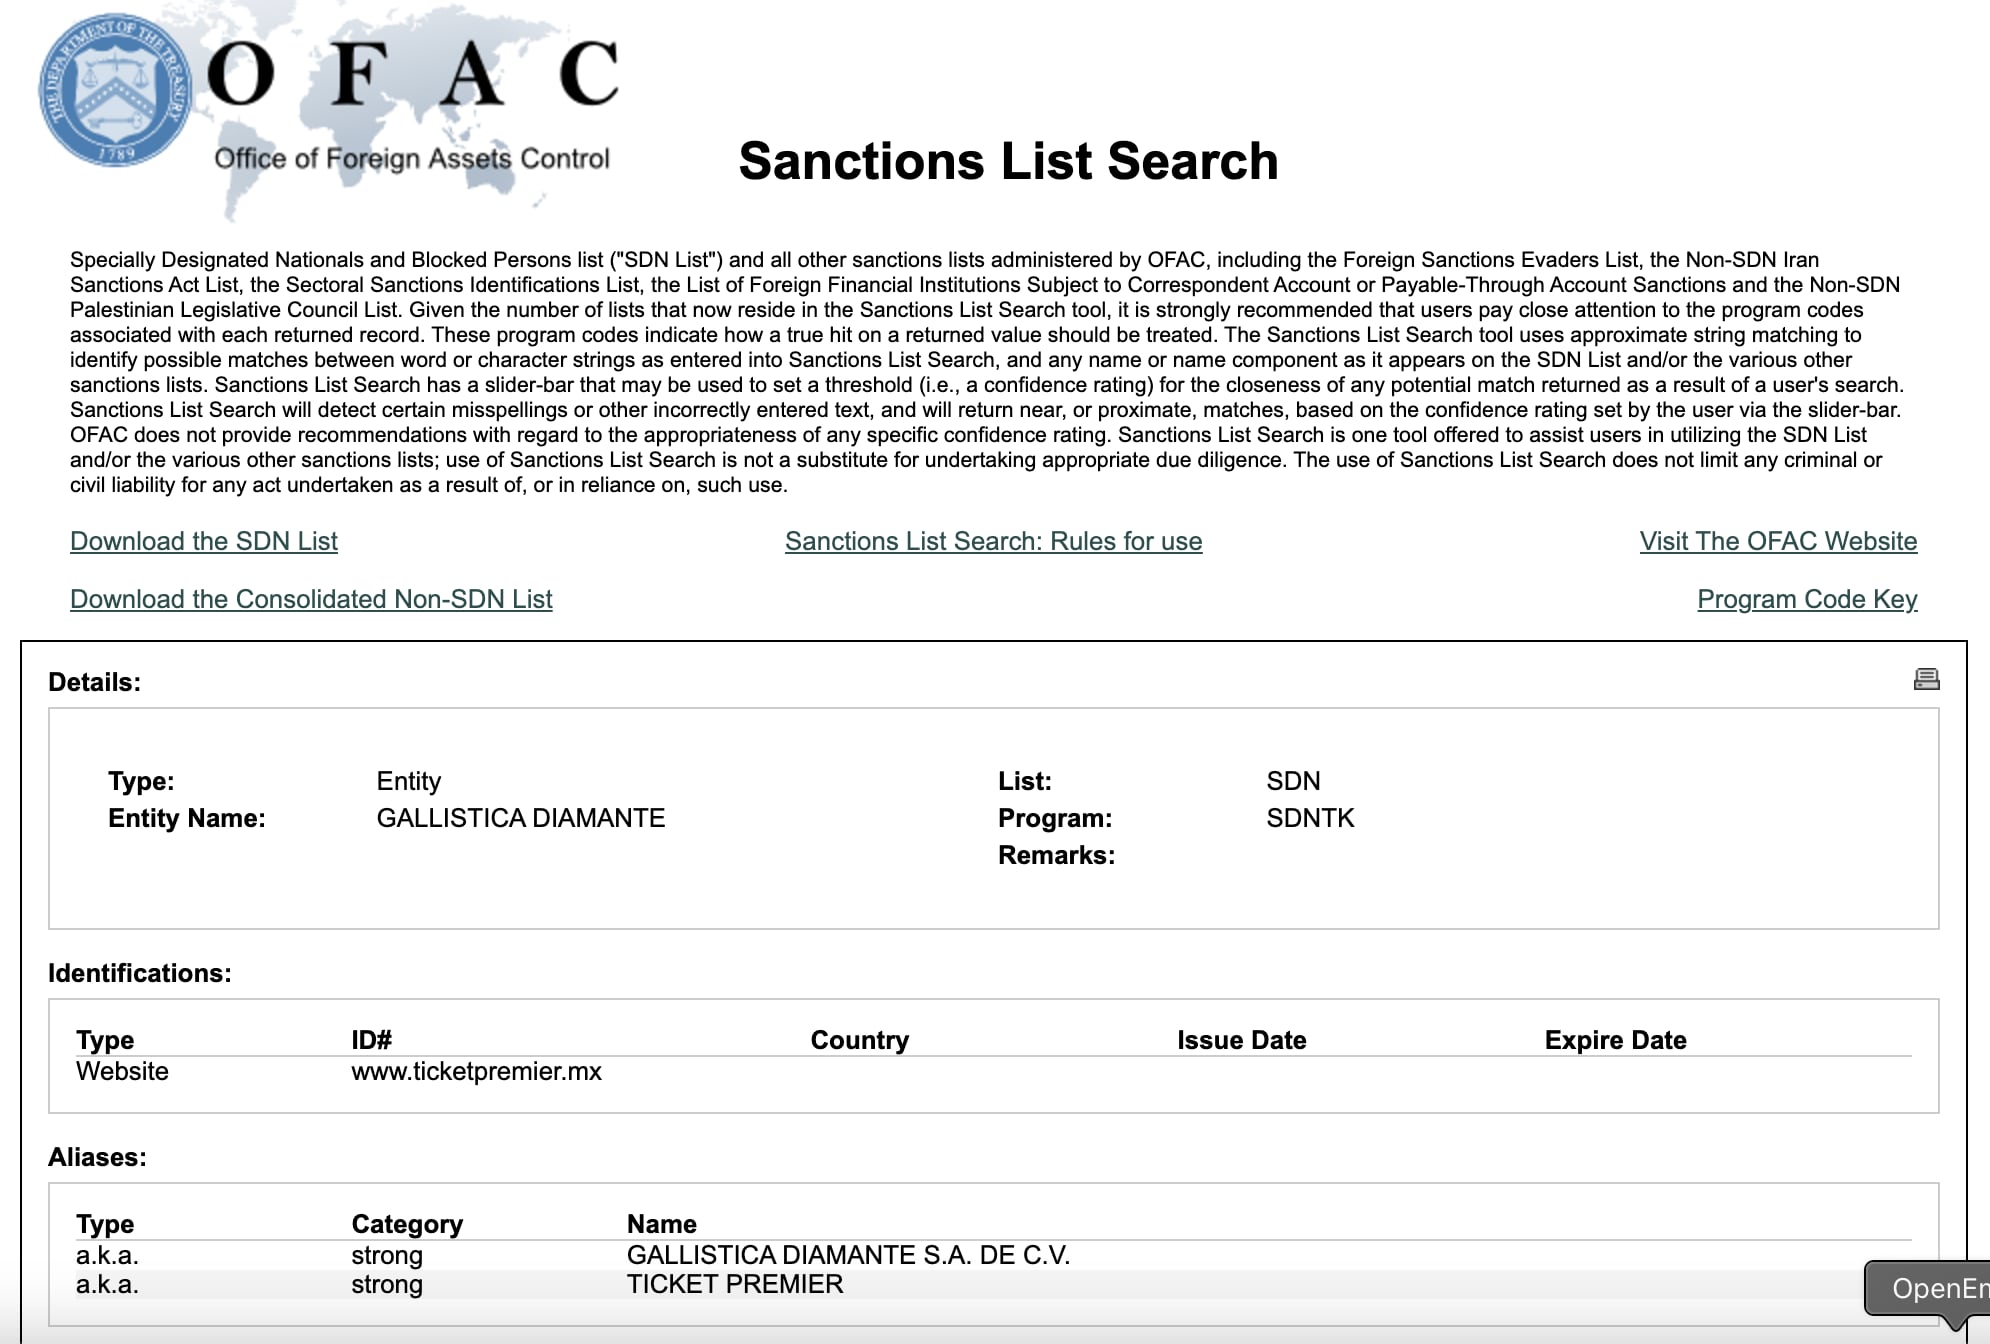Visit The OFAC Website via its link
The image size is (1990, 1344).
(1778, 541)
